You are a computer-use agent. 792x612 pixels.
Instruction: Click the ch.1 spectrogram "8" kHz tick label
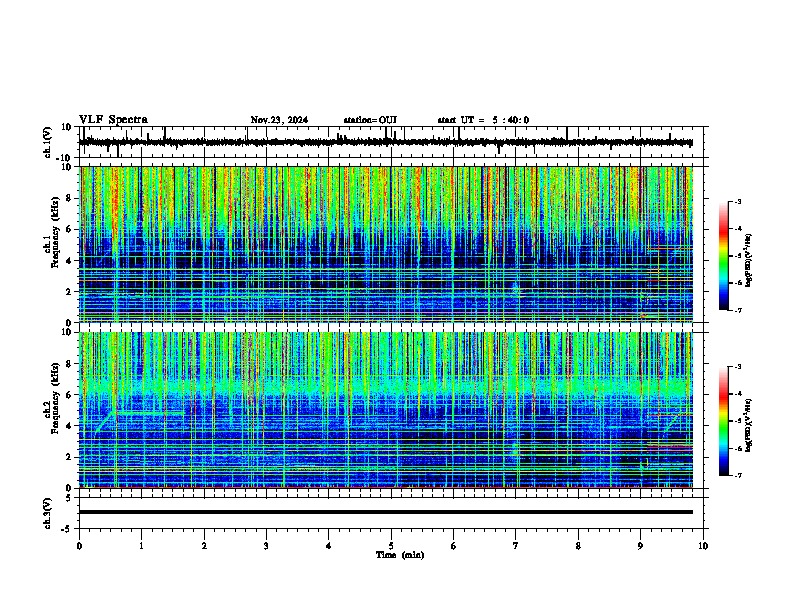pos(69,198)
